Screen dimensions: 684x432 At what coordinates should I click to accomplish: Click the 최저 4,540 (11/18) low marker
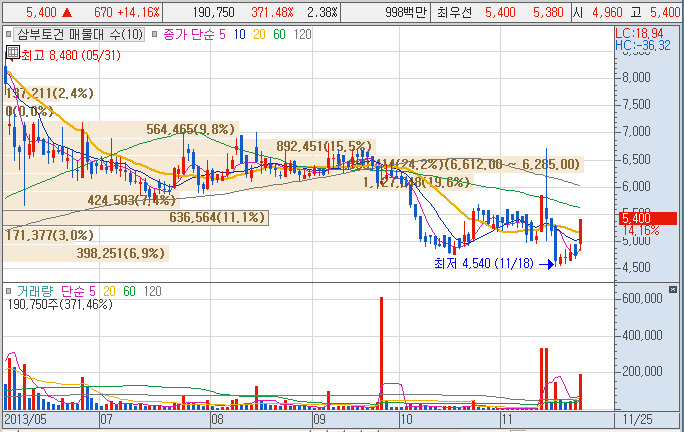484,263
